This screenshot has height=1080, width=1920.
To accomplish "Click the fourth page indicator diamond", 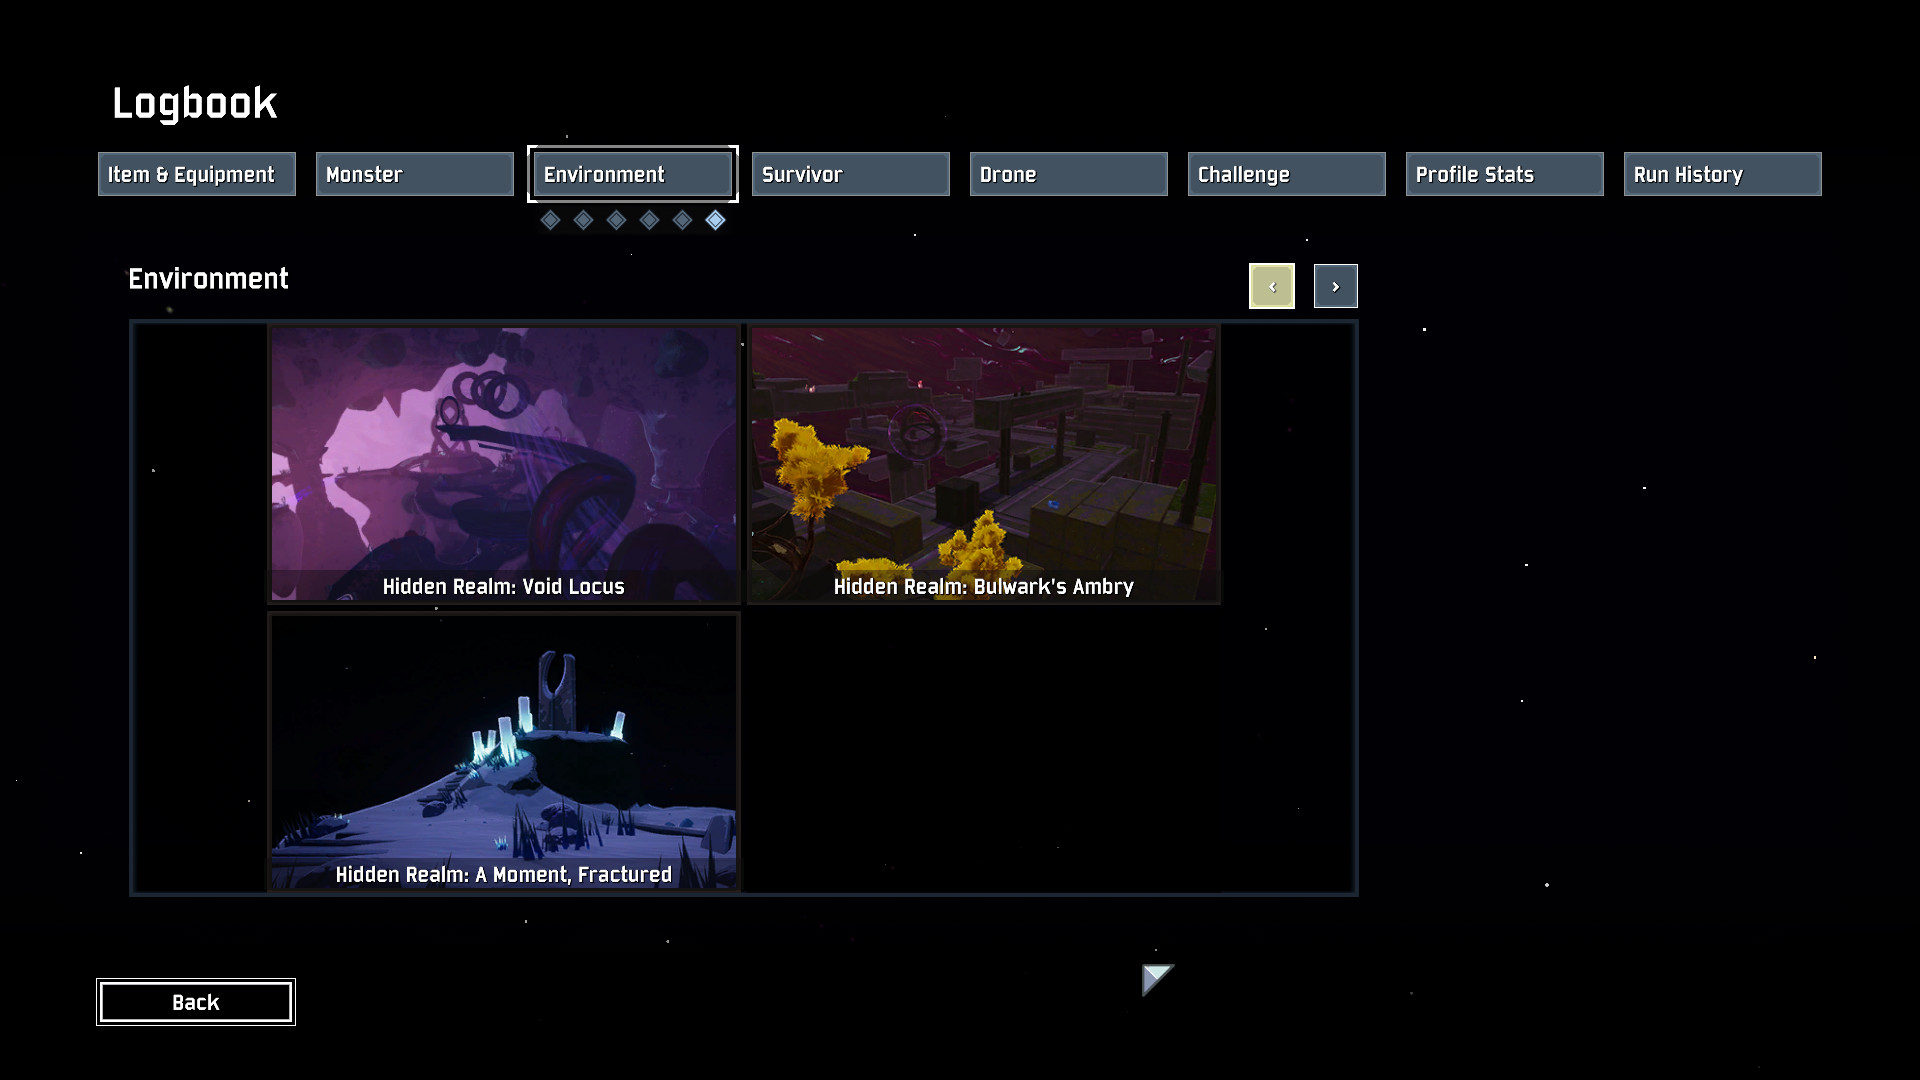I will [649, 220].
